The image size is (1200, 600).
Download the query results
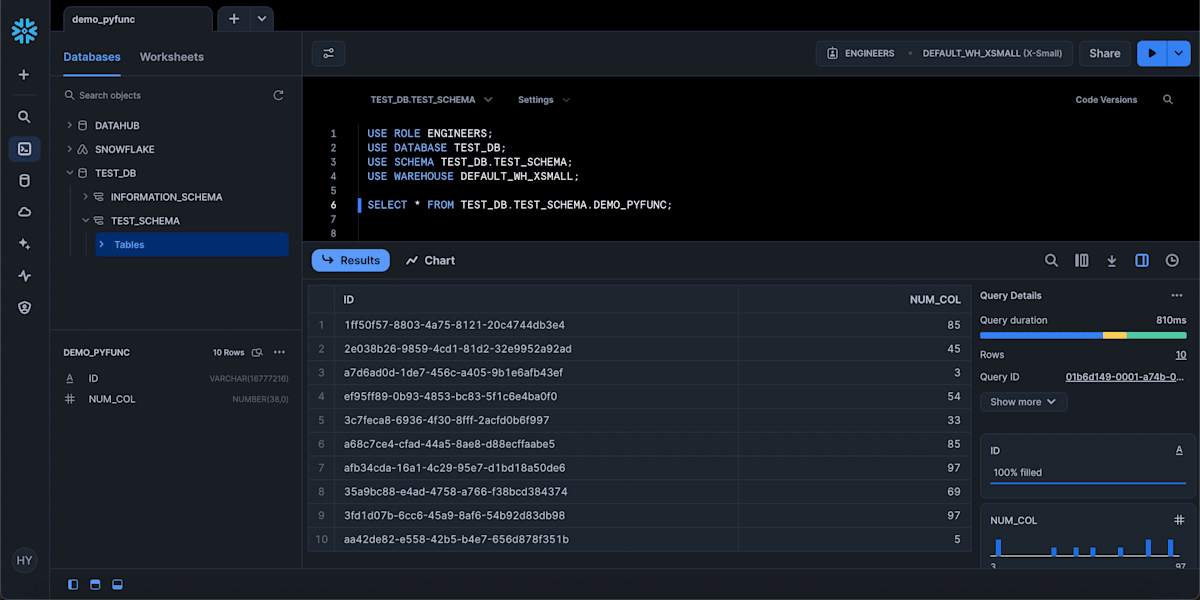coord(1111,260)
